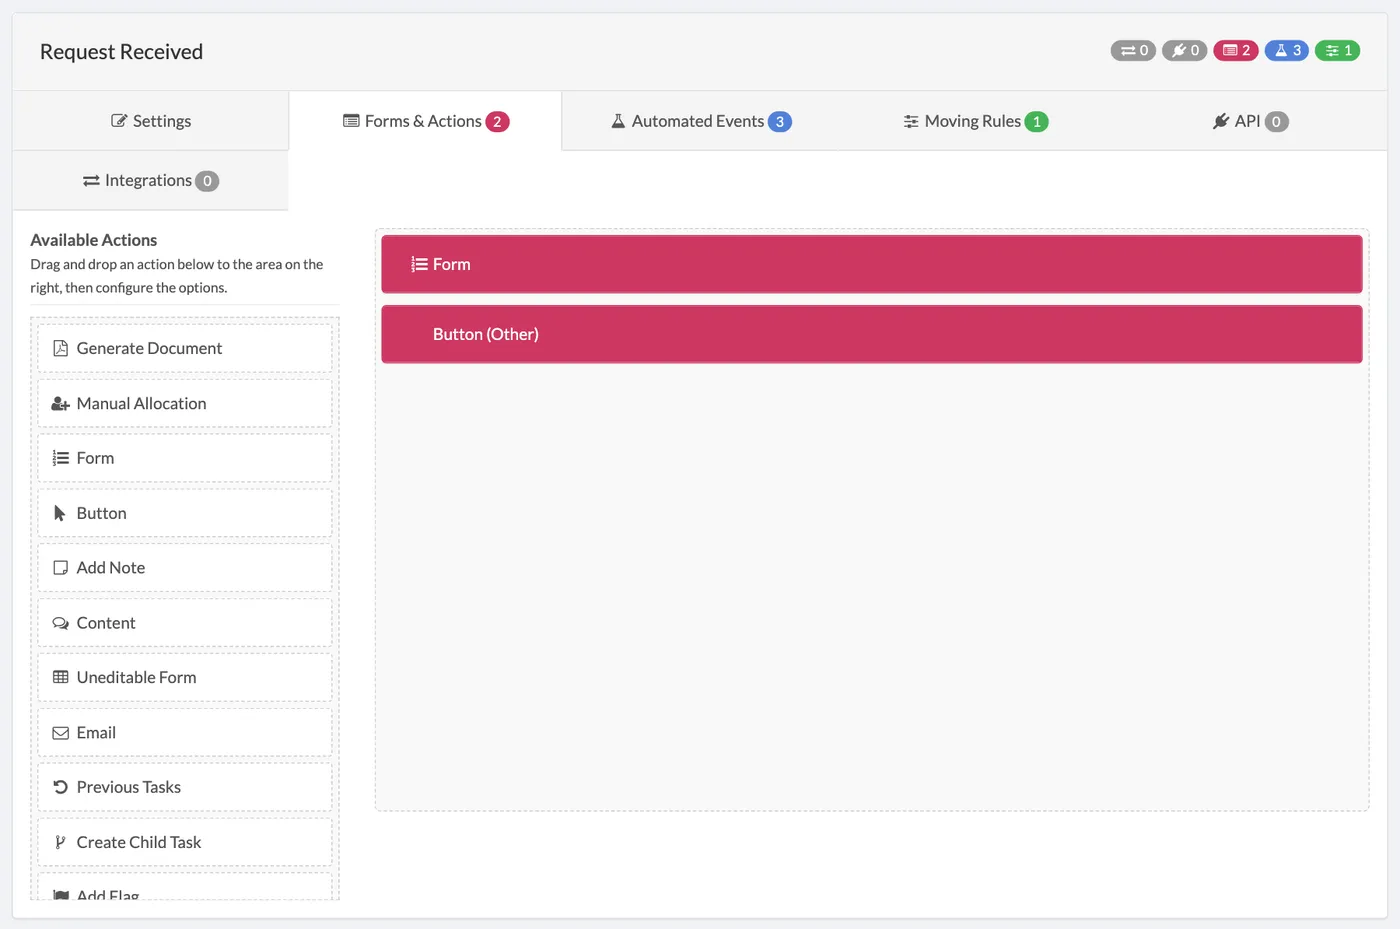Open the Automated Events tab
This screenshot has height=929, width=1400.
click(700, 121)
